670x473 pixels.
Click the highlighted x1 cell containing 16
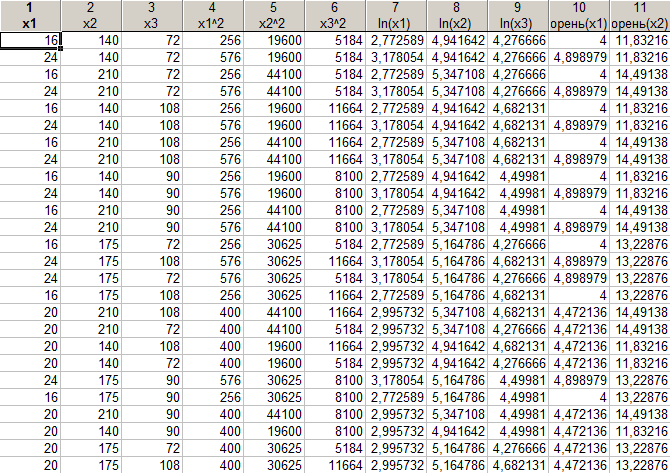pos(30,40)
